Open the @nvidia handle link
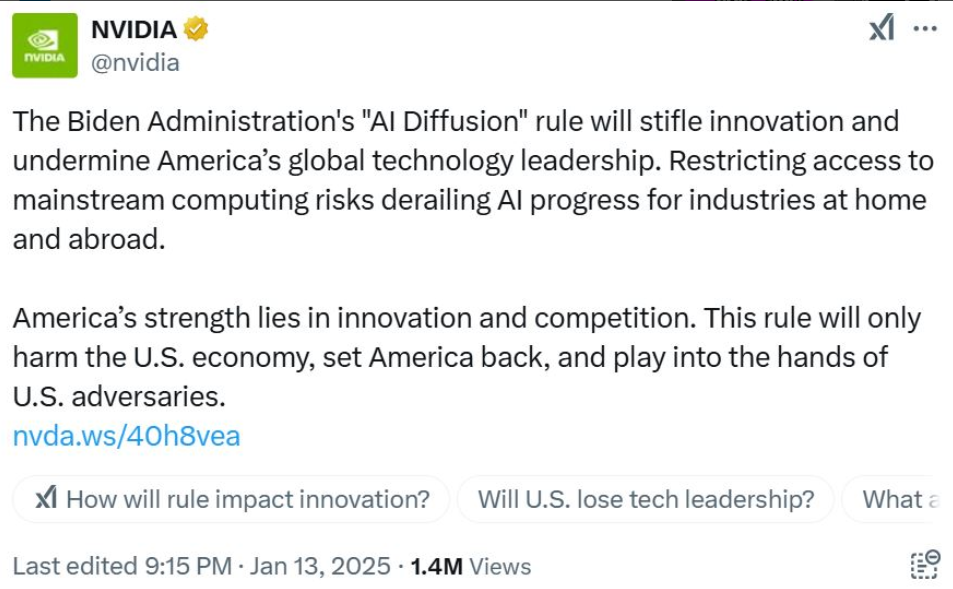The width and height of the screenshot is (953, 589). click(x=135, y=62)
